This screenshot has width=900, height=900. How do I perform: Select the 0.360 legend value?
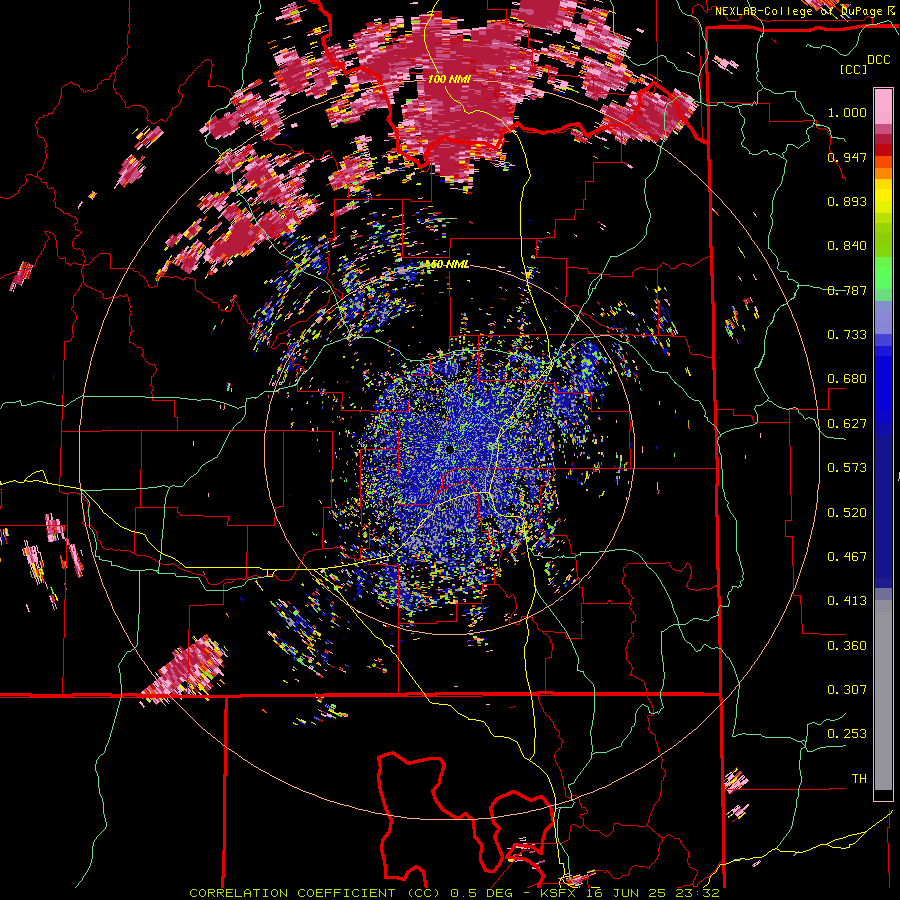pyautogui.click(x=847, y=646)
